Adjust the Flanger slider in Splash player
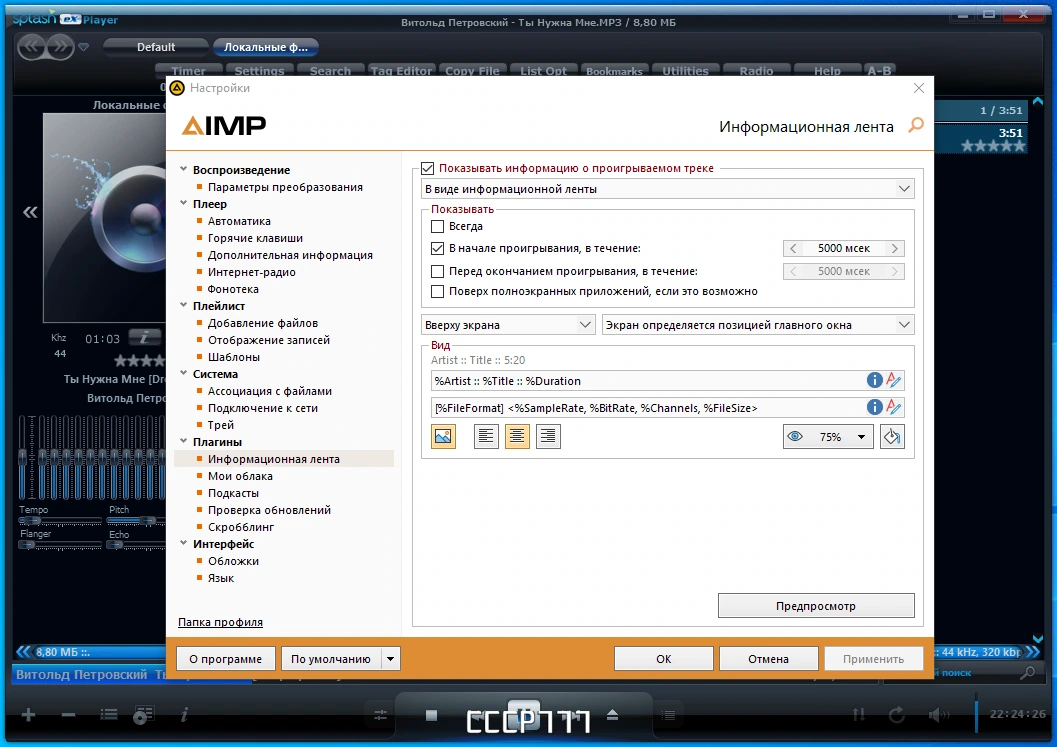Viewport: 1057px width, 747px height. click(59, 545)
